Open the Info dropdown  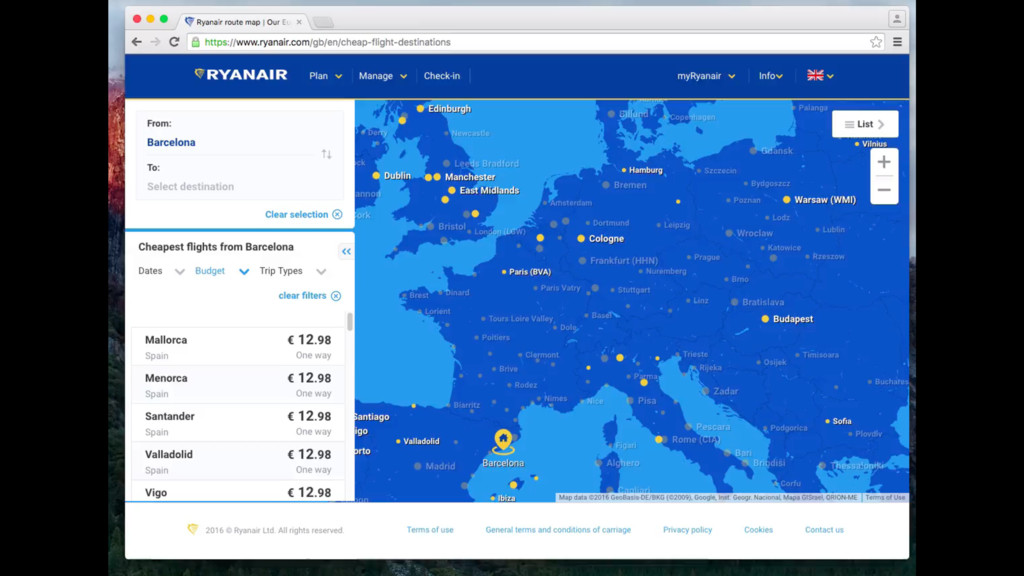click(771, 76)
